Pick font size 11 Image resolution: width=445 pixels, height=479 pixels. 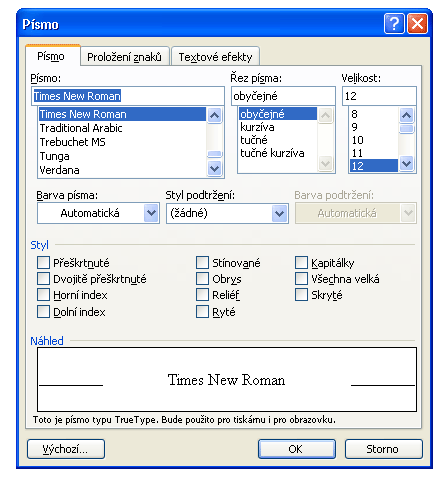374,153
